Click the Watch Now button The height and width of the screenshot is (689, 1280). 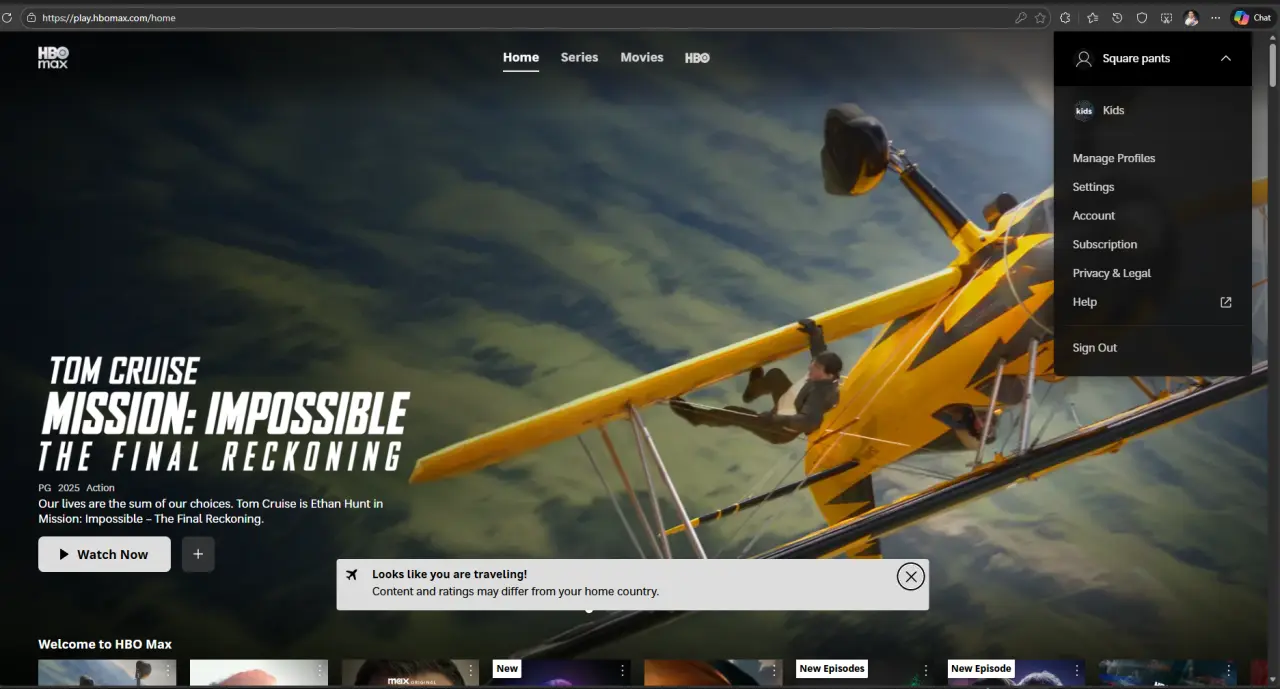104,554
